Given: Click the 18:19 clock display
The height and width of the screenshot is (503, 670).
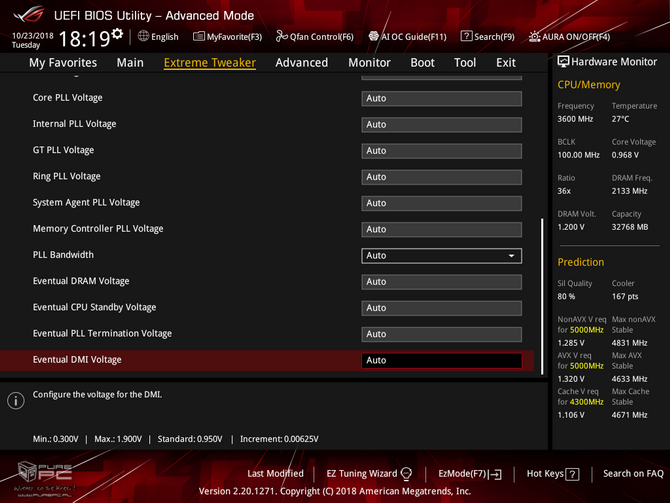Looking at the screenshot, I should [x=84, y=39].
